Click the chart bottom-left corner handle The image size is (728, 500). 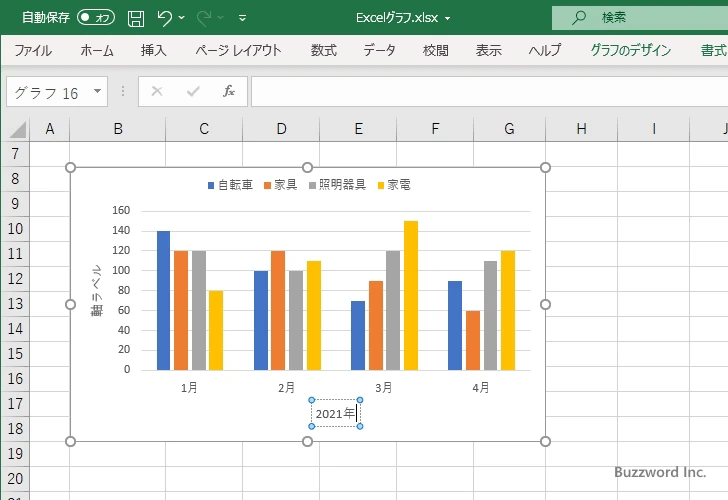70,441
